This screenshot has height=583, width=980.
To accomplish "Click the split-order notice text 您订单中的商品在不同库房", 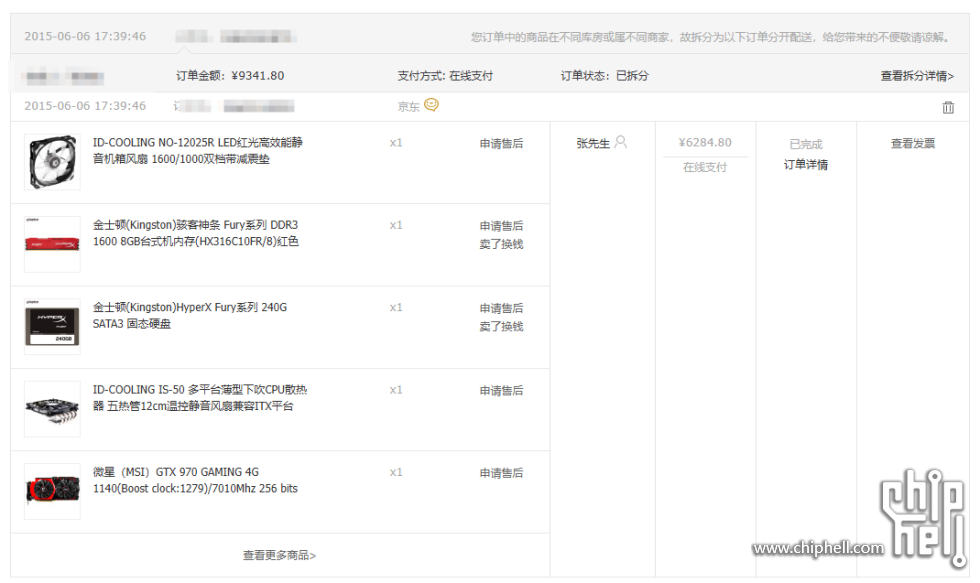I will coord(710,37).
